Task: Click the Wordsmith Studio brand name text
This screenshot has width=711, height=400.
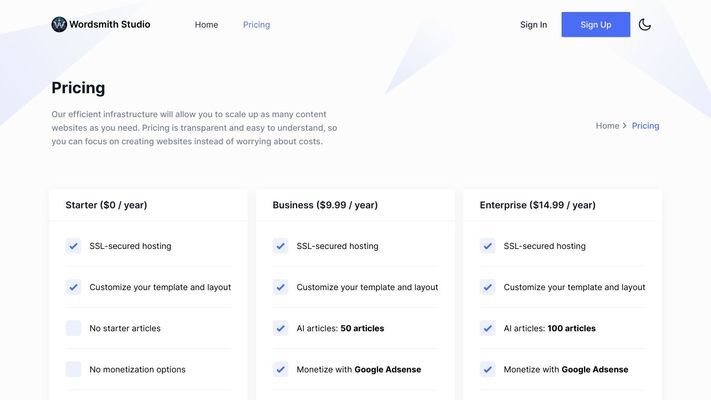Action: pyautogui.click(x=110, y=24)
